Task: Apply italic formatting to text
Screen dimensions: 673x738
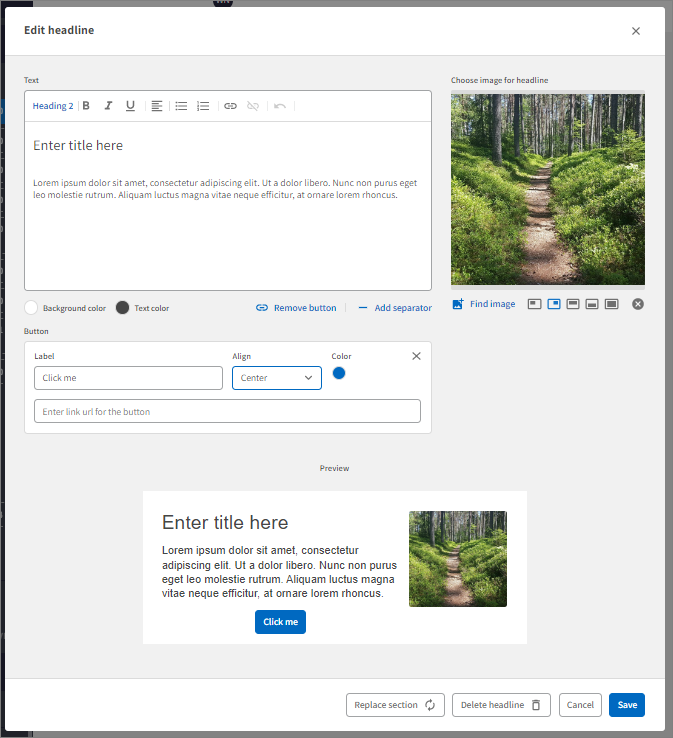Action: click(108, 106)
